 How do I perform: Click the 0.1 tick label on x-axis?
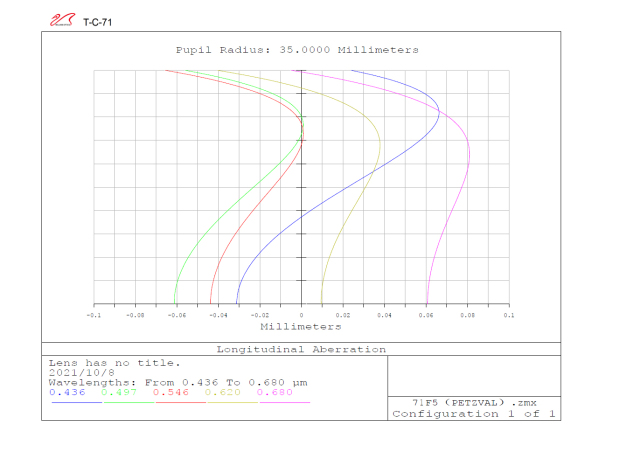pos(508,314)
